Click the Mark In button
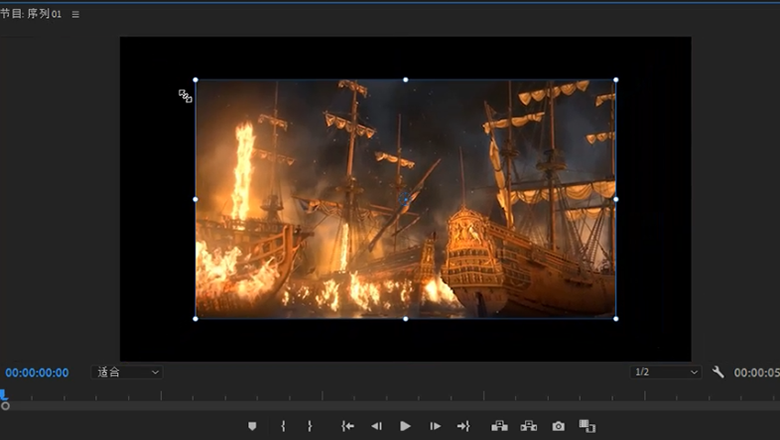Viewport: 780px width, 440px height. 283,426
